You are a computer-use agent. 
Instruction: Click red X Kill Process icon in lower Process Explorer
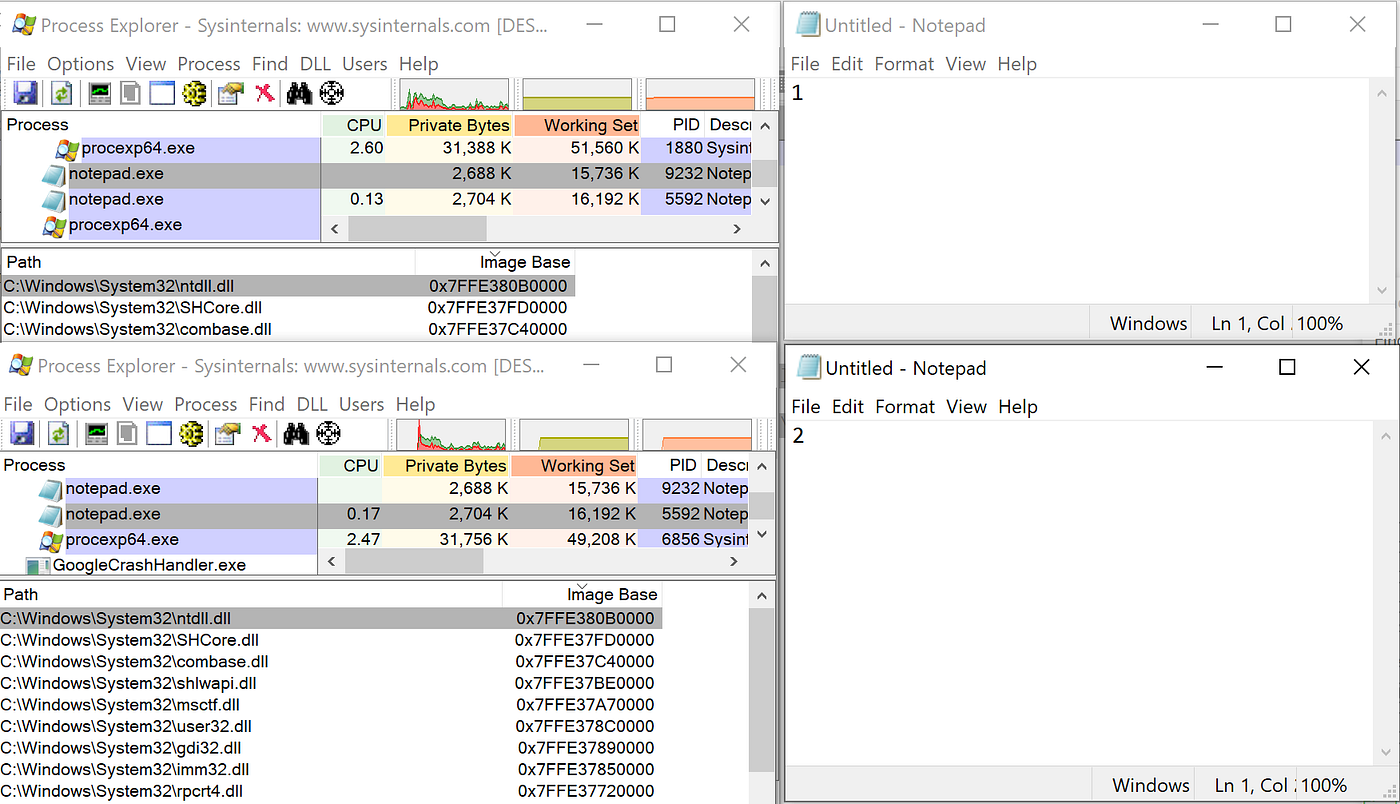261,433
